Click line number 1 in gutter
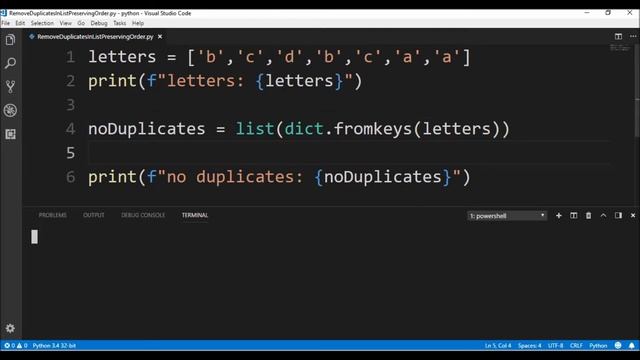 [71, 57]
